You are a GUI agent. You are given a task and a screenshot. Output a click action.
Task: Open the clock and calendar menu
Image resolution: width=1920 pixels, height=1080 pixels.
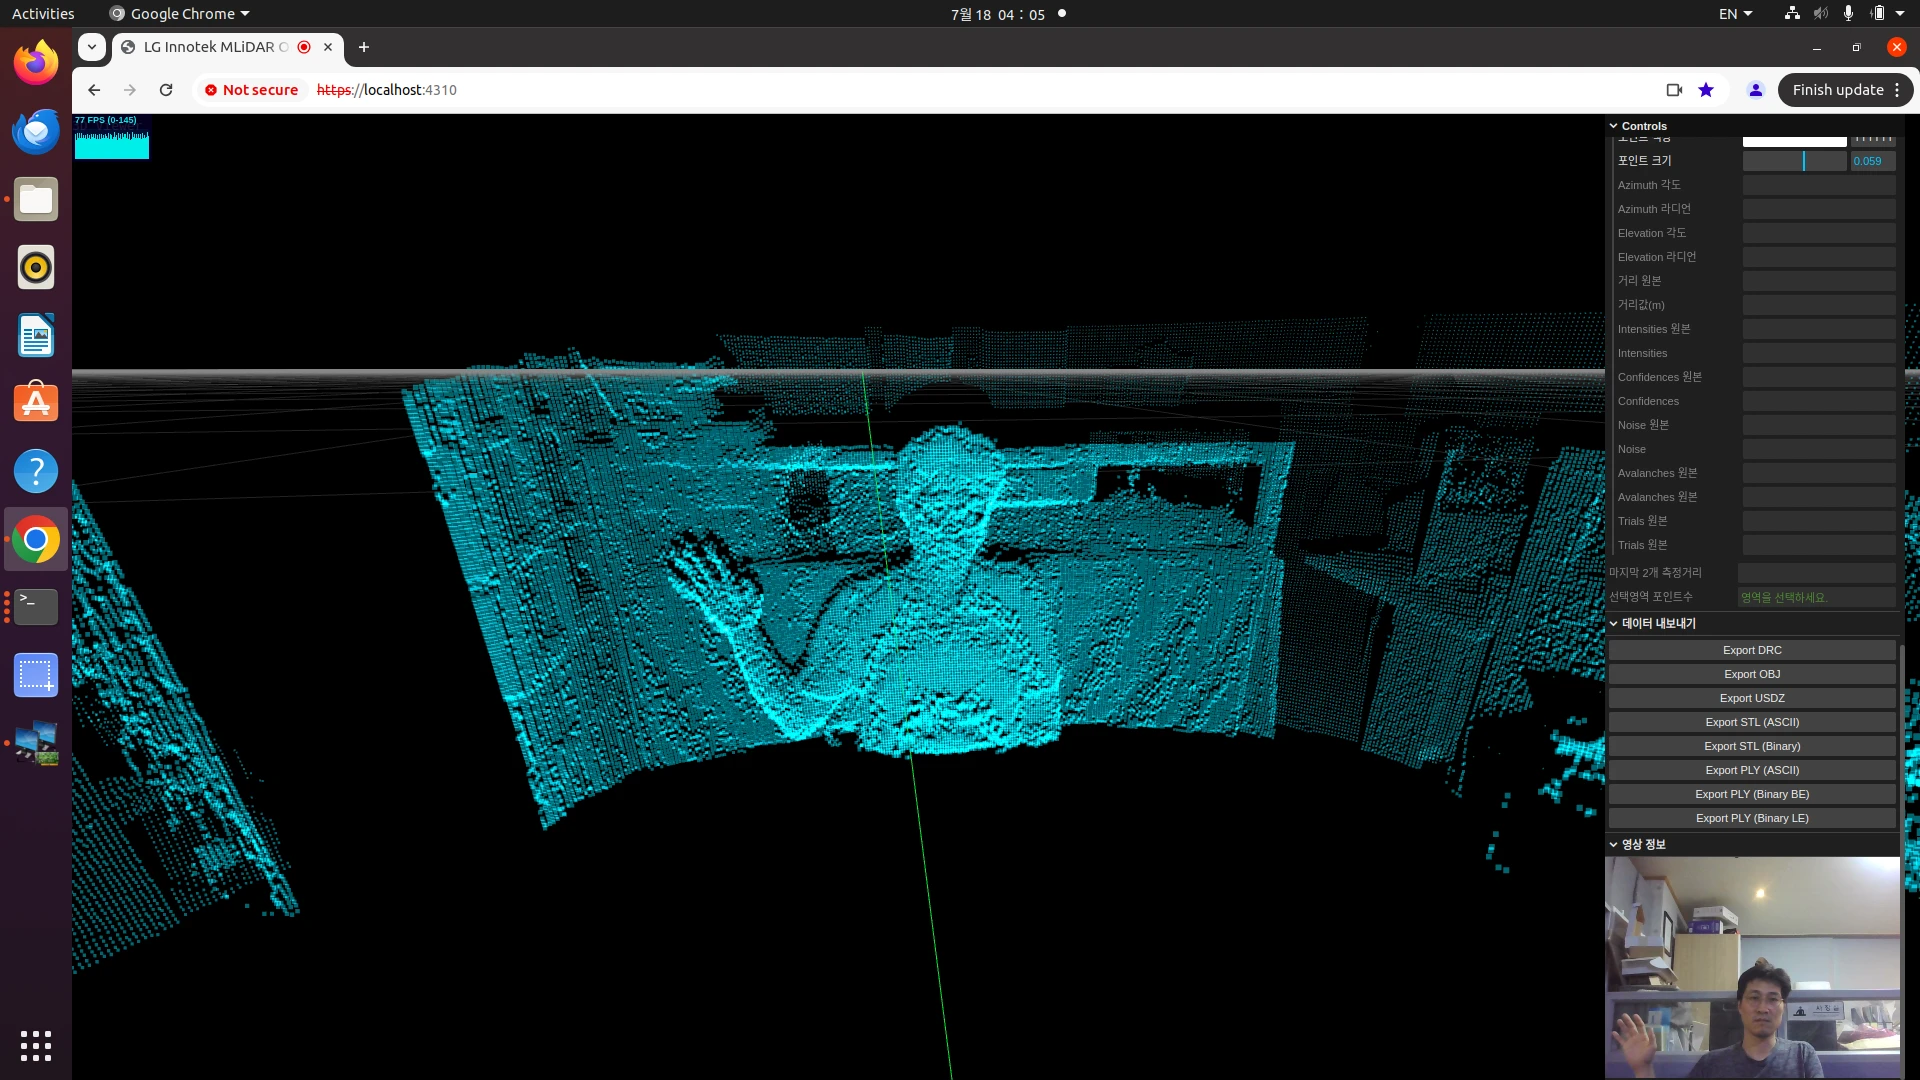pyautogui.click(x=997, y=14)
